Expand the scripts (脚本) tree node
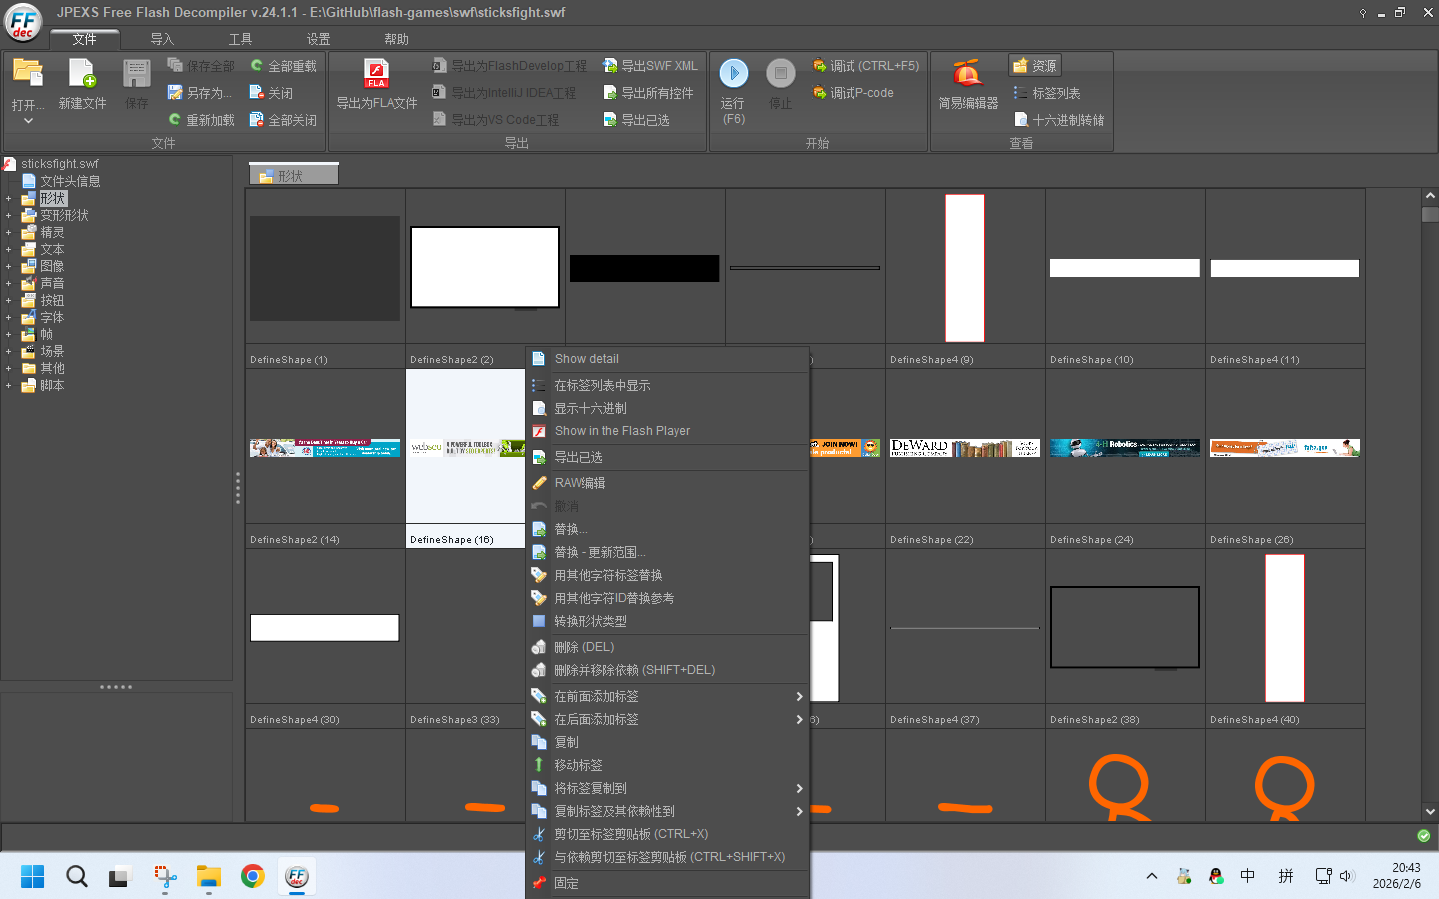Image resolution: width=1439 pixels, height=899 pixels. tap(9, 386)
